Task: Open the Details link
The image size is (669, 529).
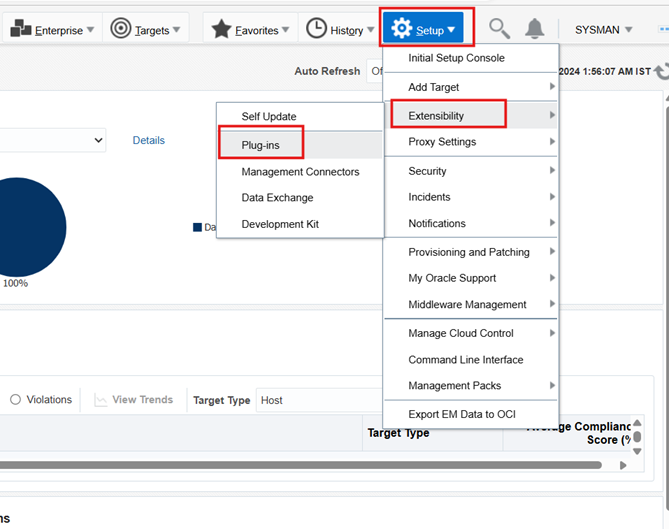Action: [148, 141]
